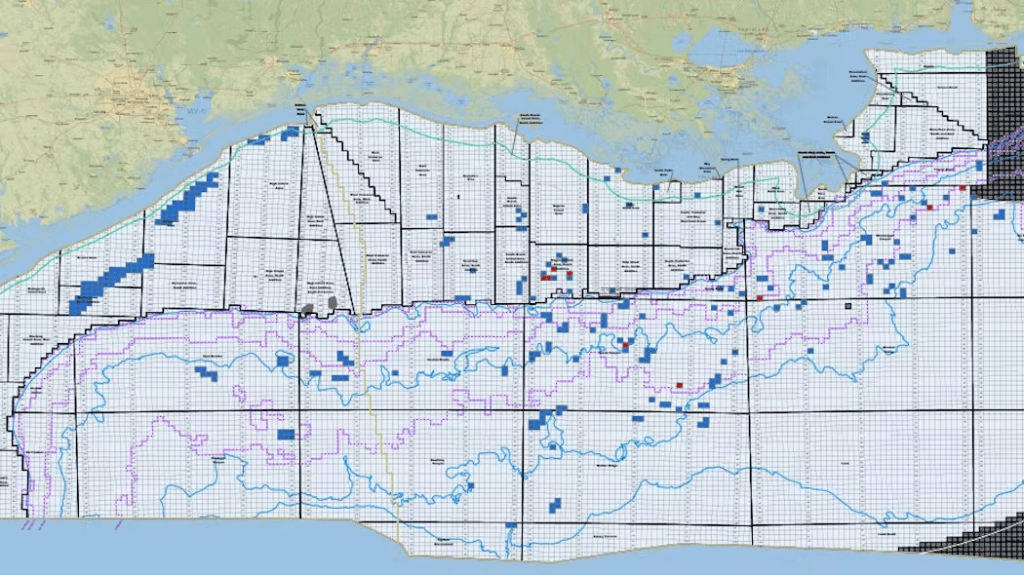Pick the isolated red block in central deepwater
1024x575 pixels.
pyautogui.click(x=678, y=384)
